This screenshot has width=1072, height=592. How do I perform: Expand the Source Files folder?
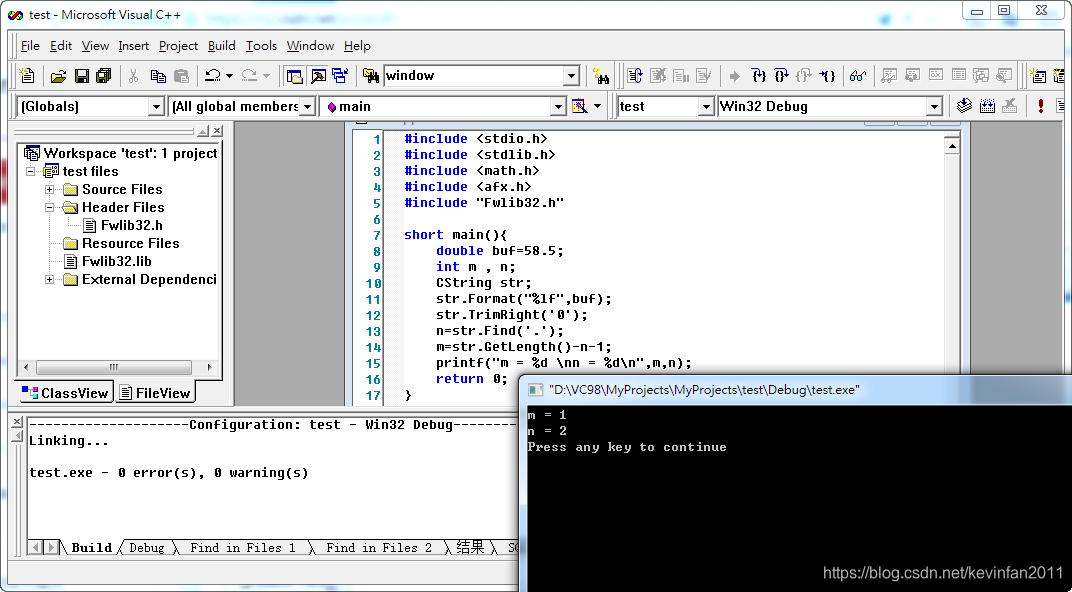[49, 189]
